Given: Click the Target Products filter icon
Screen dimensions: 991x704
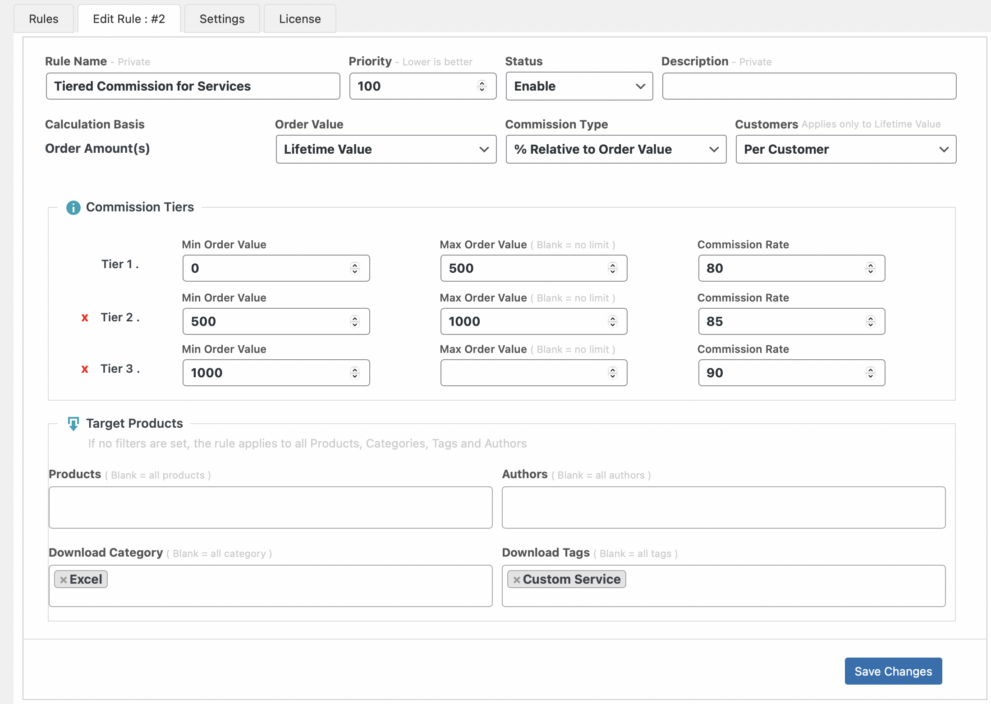Looking at the screenshot, I should tap(73, 424).
